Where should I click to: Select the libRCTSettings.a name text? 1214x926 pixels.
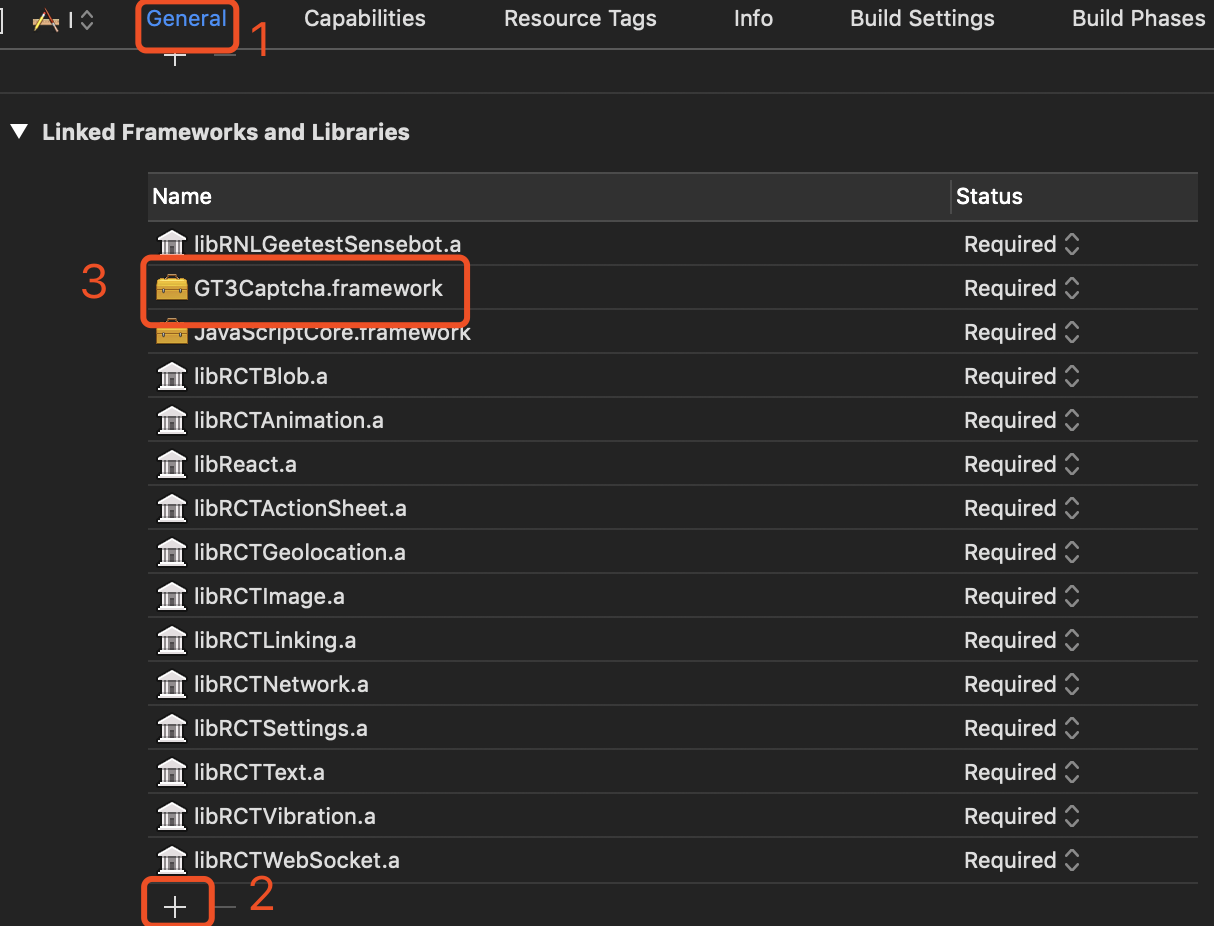[x=281, y=728]
